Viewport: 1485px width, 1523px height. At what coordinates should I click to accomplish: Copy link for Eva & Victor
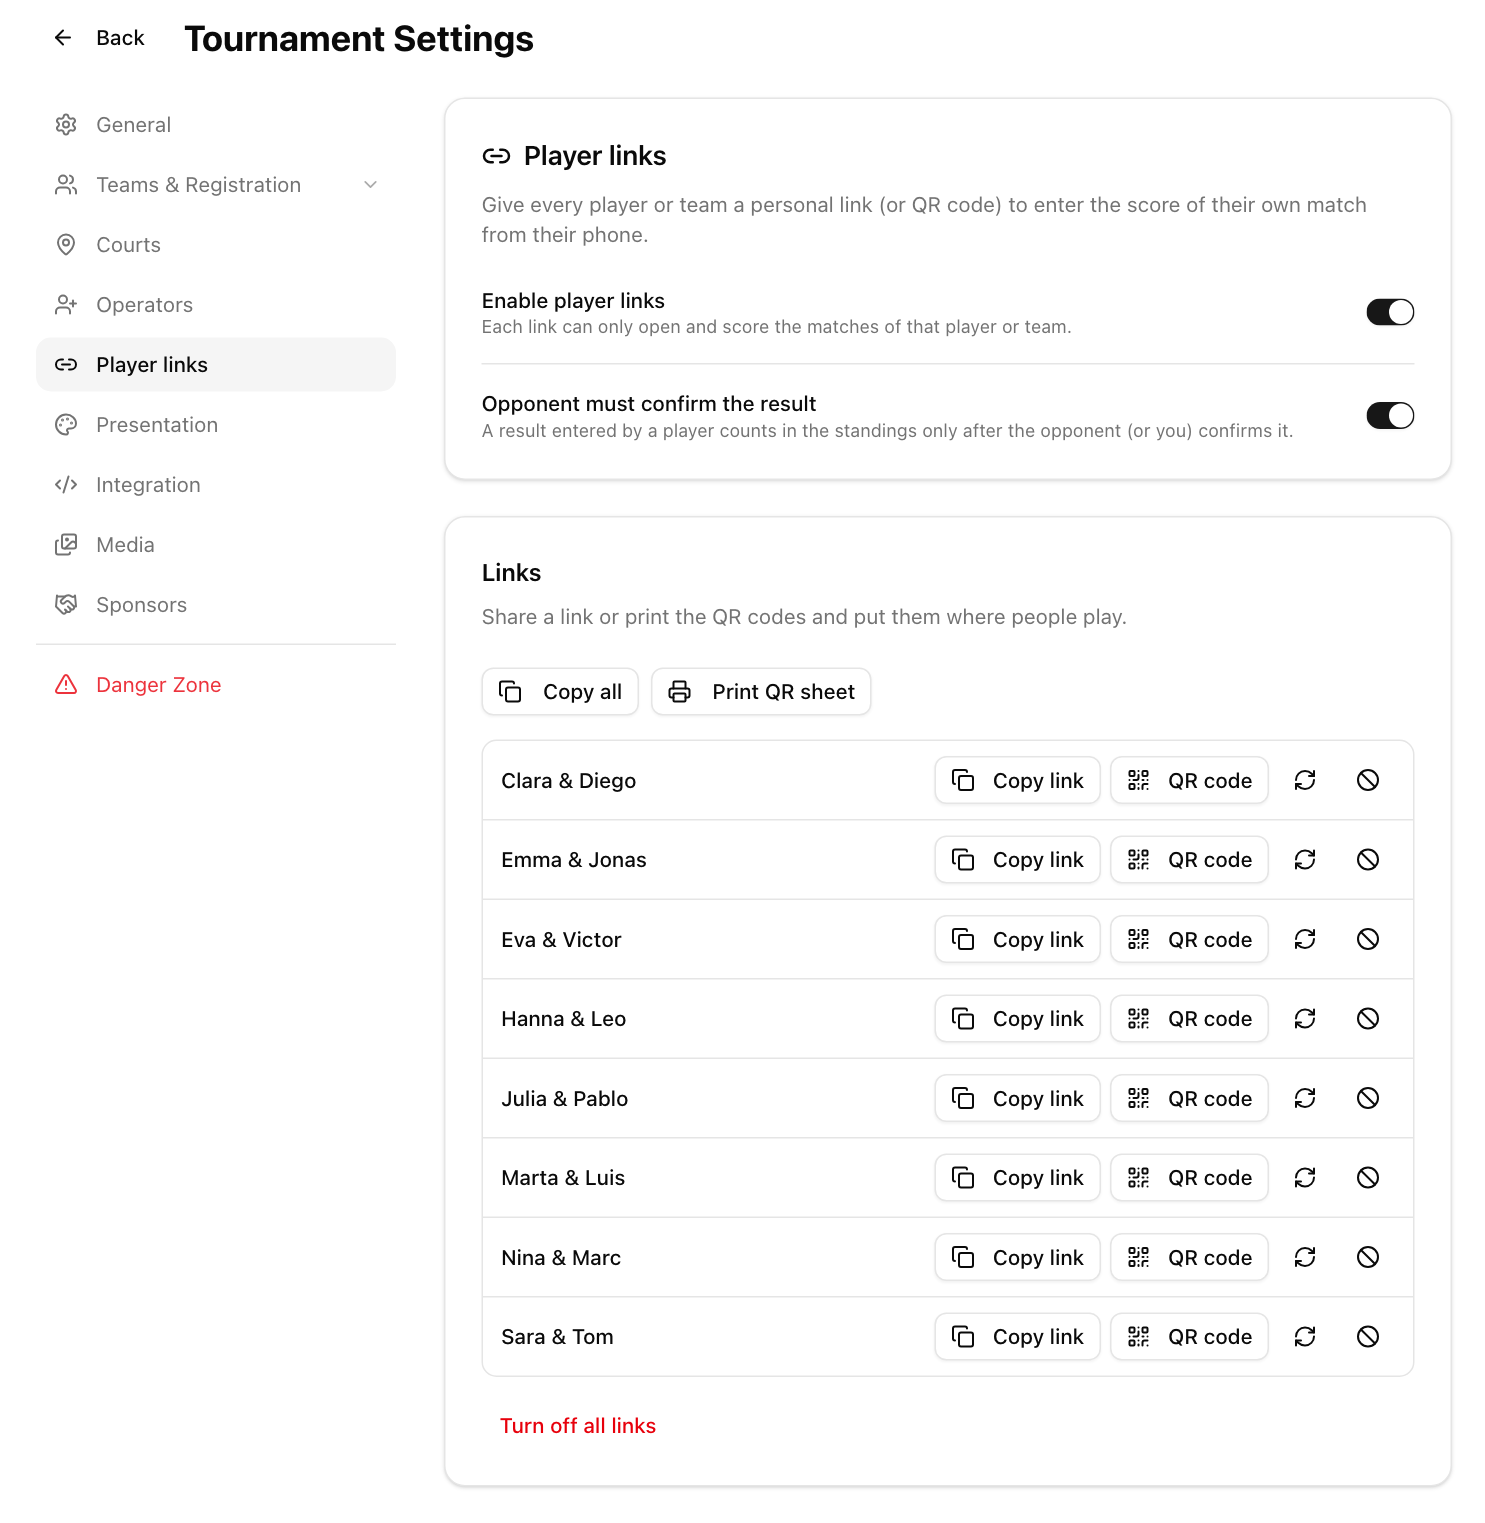click(1017, 939)
